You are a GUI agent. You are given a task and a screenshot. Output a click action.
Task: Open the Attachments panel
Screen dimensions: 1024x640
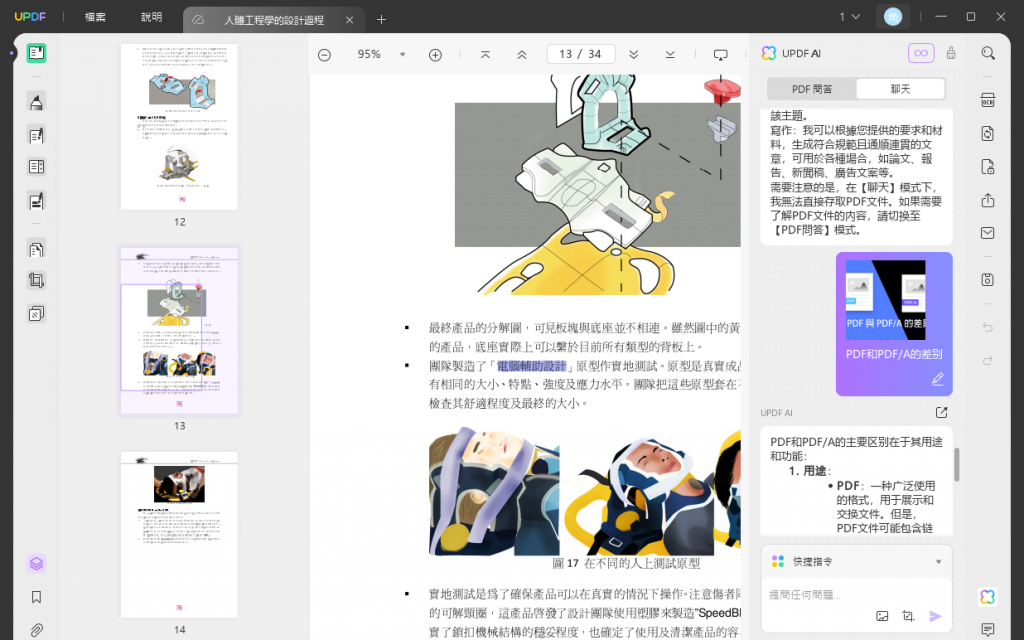[37, 630]
